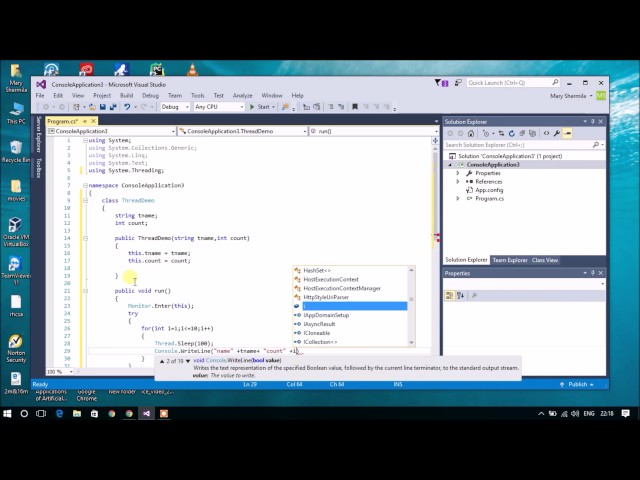Click the feedback icon beside Quick Launch
Screen dimensions: 640x480
point(458,83)
